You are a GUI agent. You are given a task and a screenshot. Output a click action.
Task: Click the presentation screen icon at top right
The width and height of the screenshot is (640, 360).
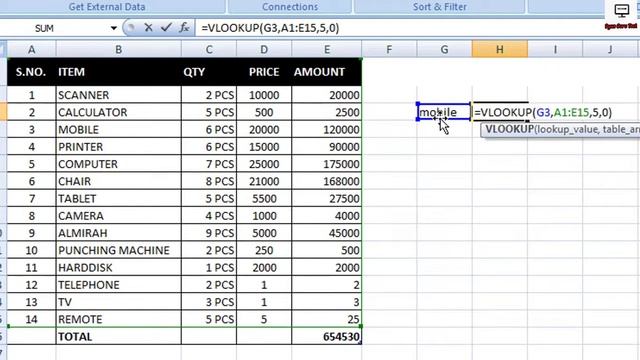[x=622, y=11]
